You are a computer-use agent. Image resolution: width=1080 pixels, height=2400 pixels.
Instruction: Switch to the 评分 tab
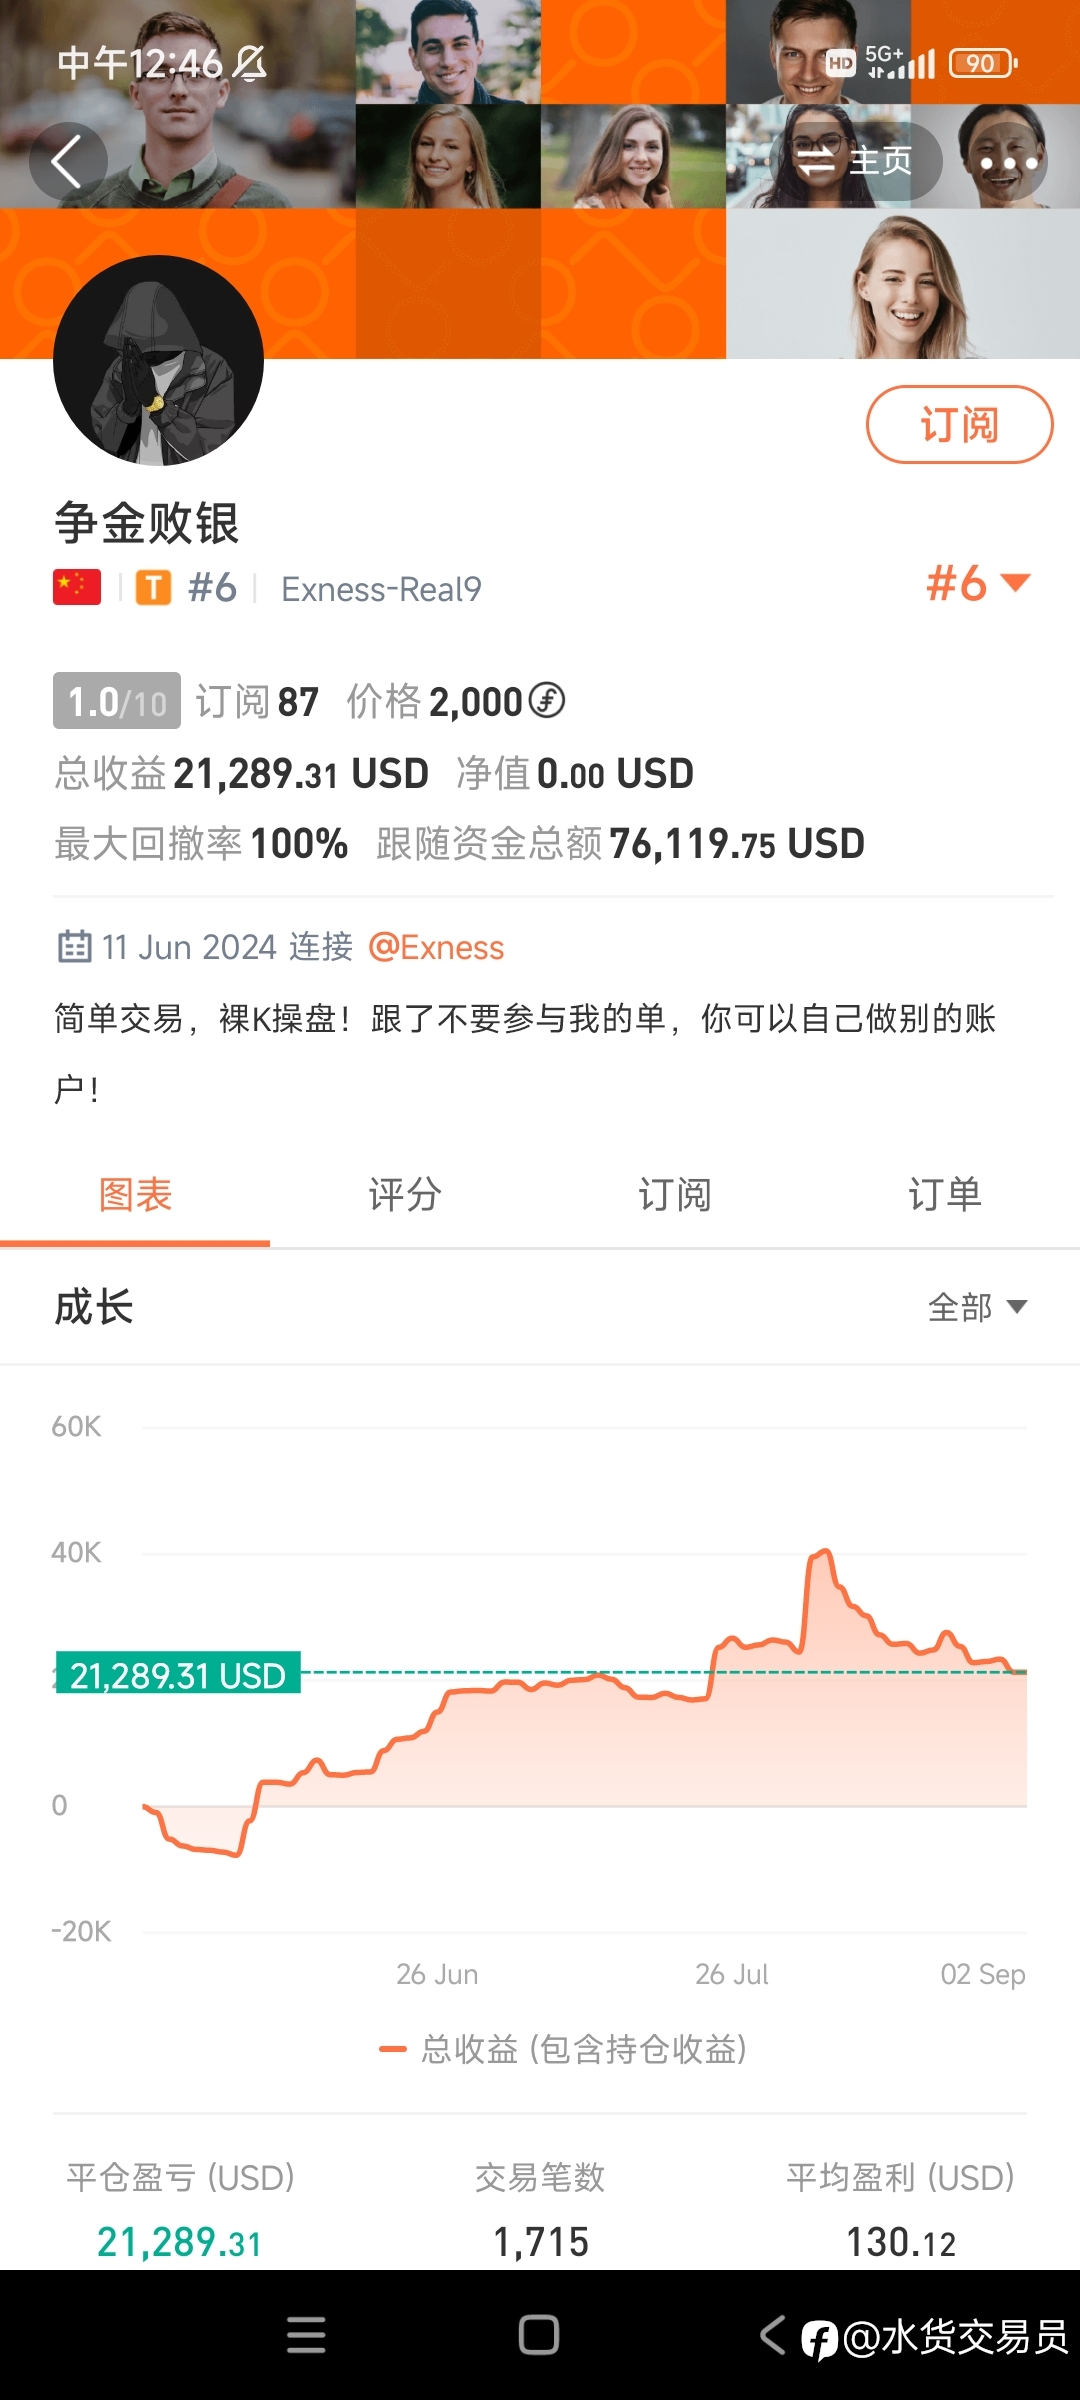[405, 1195]
